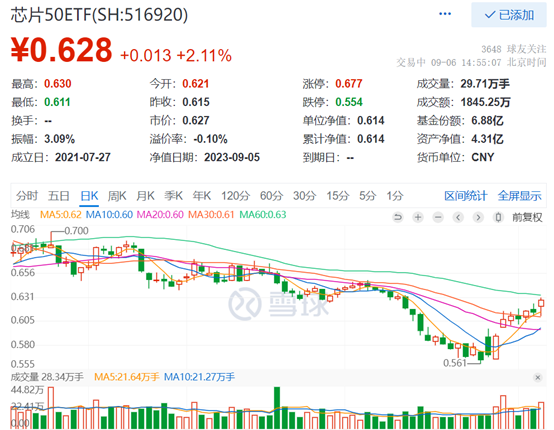This screenshot has width=554, height=430.
Task: Close the volume indicator panel
Action: pos(538,377)
